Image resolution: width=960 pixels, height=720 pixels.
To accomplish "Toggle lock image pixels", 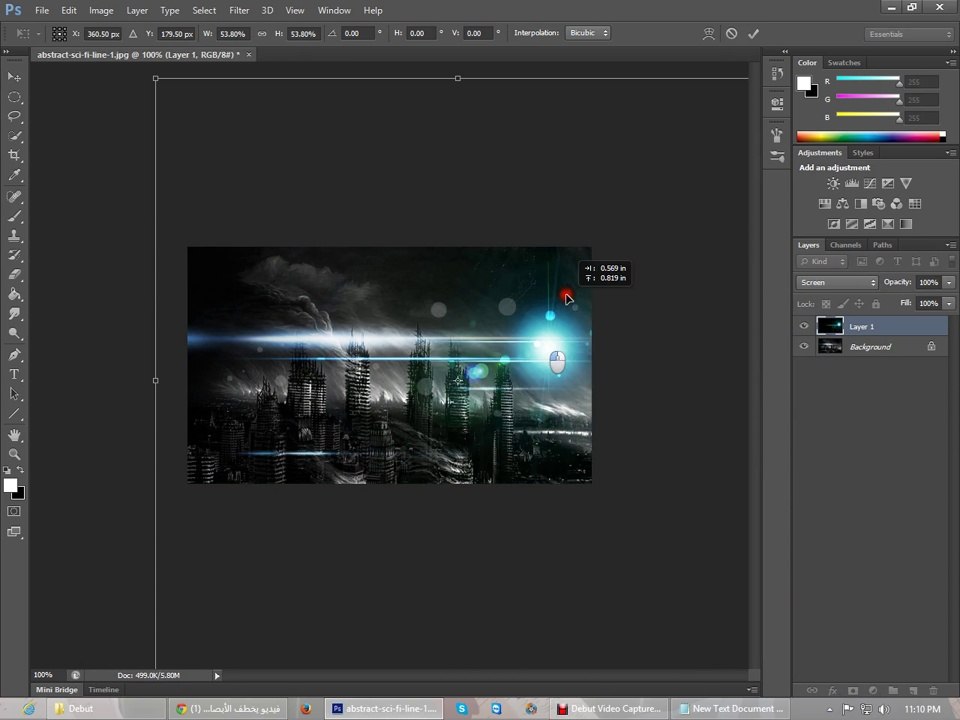I will pyautogui.click(x=843, y=304).
